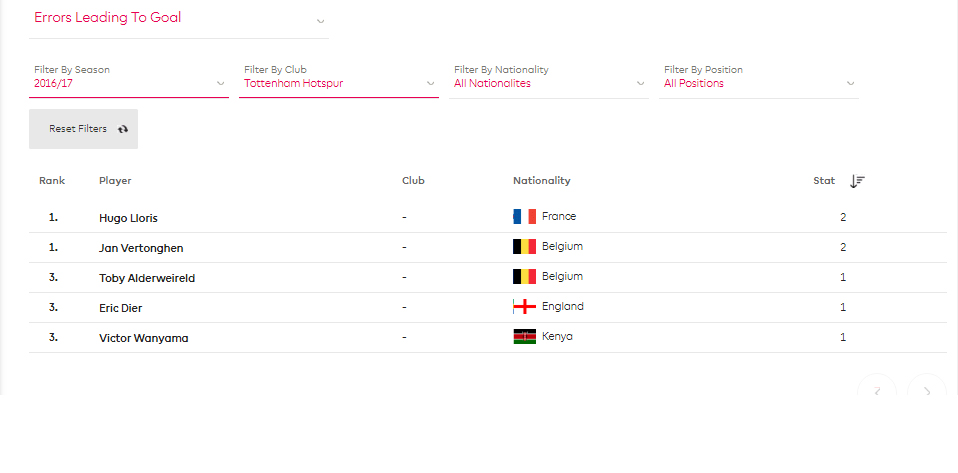Click Jan Vertonghen's Belgium flag icon
958x473 pixels.
tap(524, 246)
